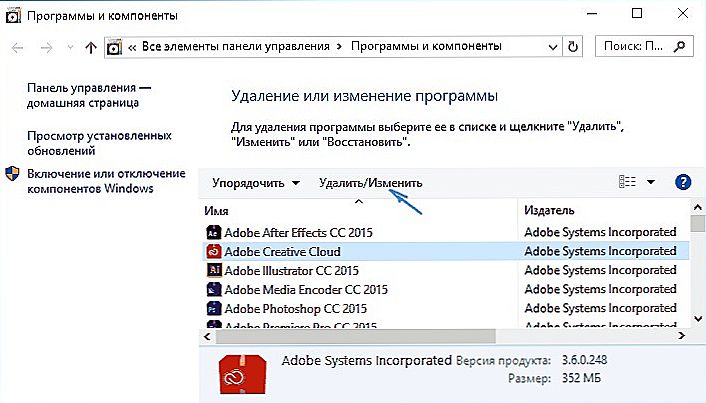The image size is (706, 403).
Task: Click the search magnifier icon
Action: click(679, 46)
